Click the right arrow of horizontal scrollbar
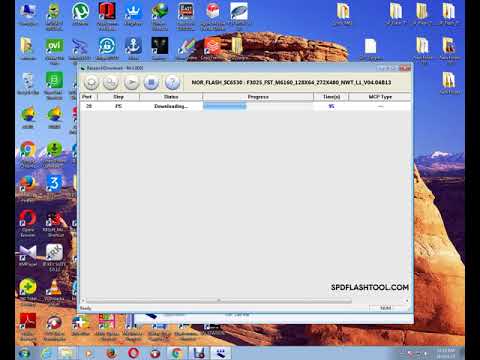This screenshot has width=480, height=360. (x=407, y=301)
